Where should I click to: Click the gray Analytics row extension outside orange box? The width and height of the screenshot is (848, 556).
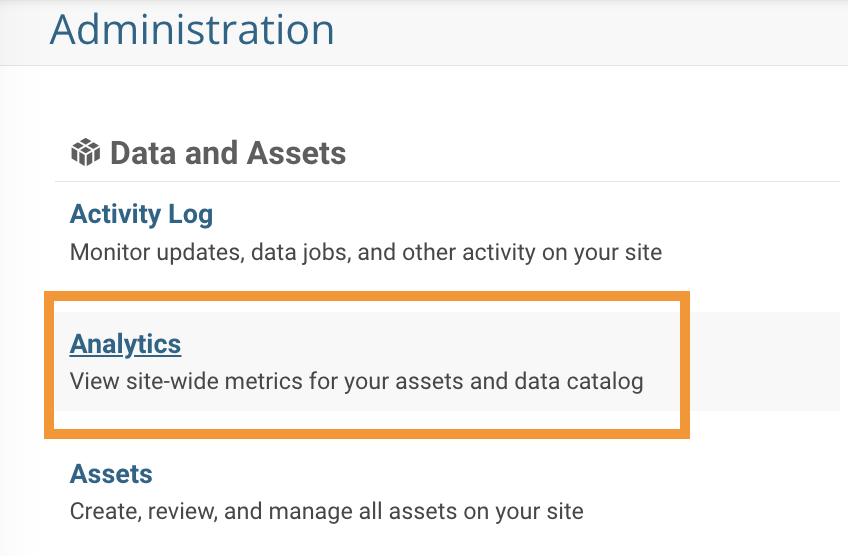(765, 361)
